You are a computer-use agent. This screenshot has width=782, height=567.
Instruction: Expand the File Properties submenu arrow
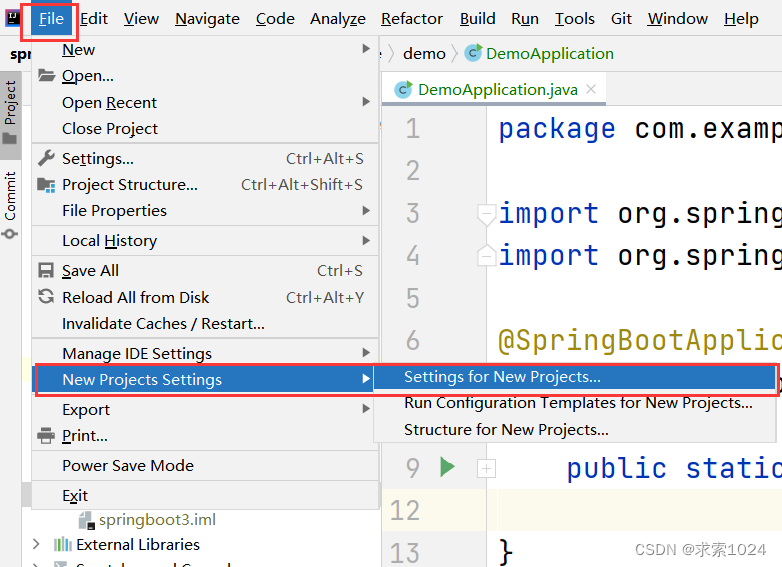(x=366, y=210)
